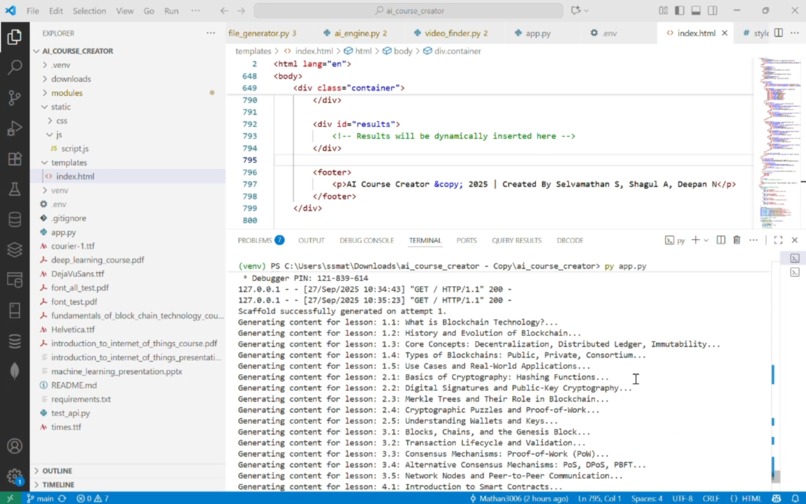Open the Explorer view in activity bar
The image size is (806, 504).
(x=14, y=37)
